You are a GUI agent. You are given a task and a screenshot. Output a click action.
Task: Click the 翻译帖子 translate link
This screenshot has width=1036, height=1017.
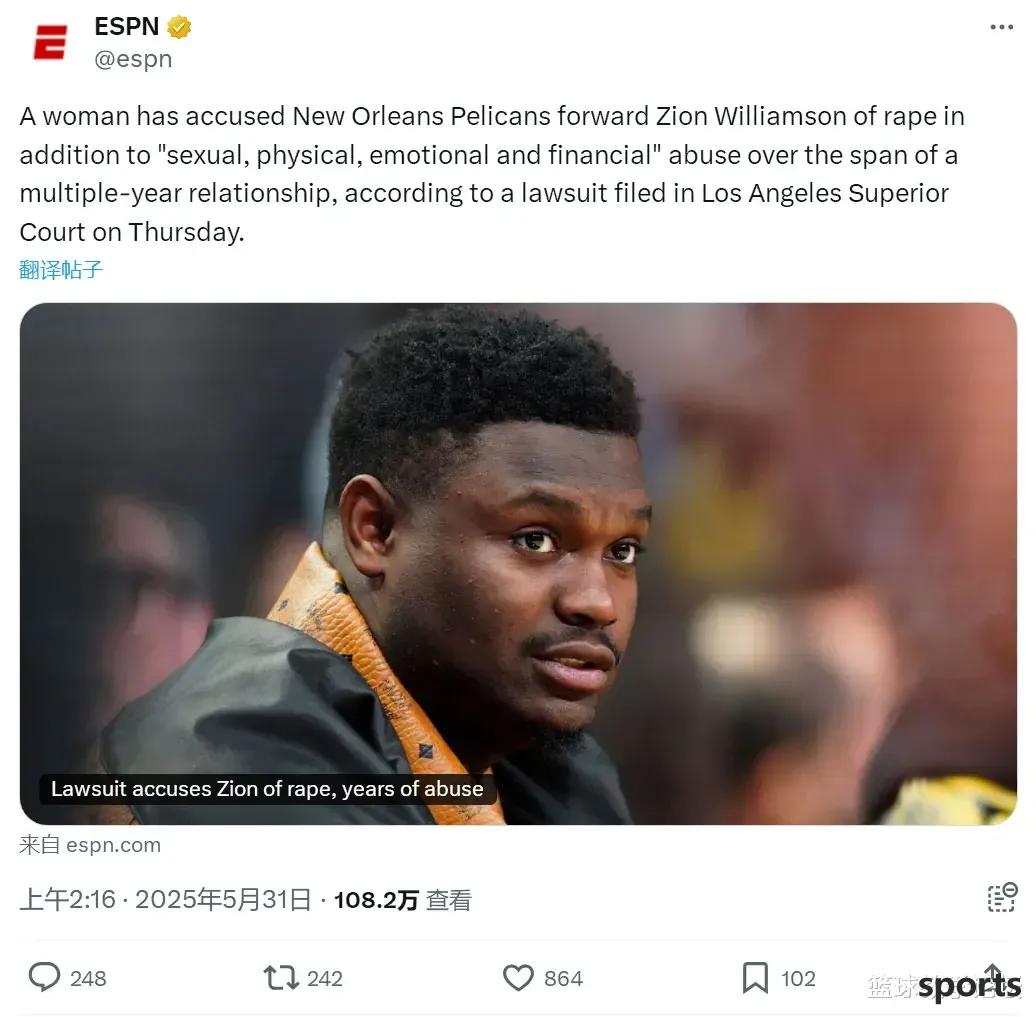61,270
